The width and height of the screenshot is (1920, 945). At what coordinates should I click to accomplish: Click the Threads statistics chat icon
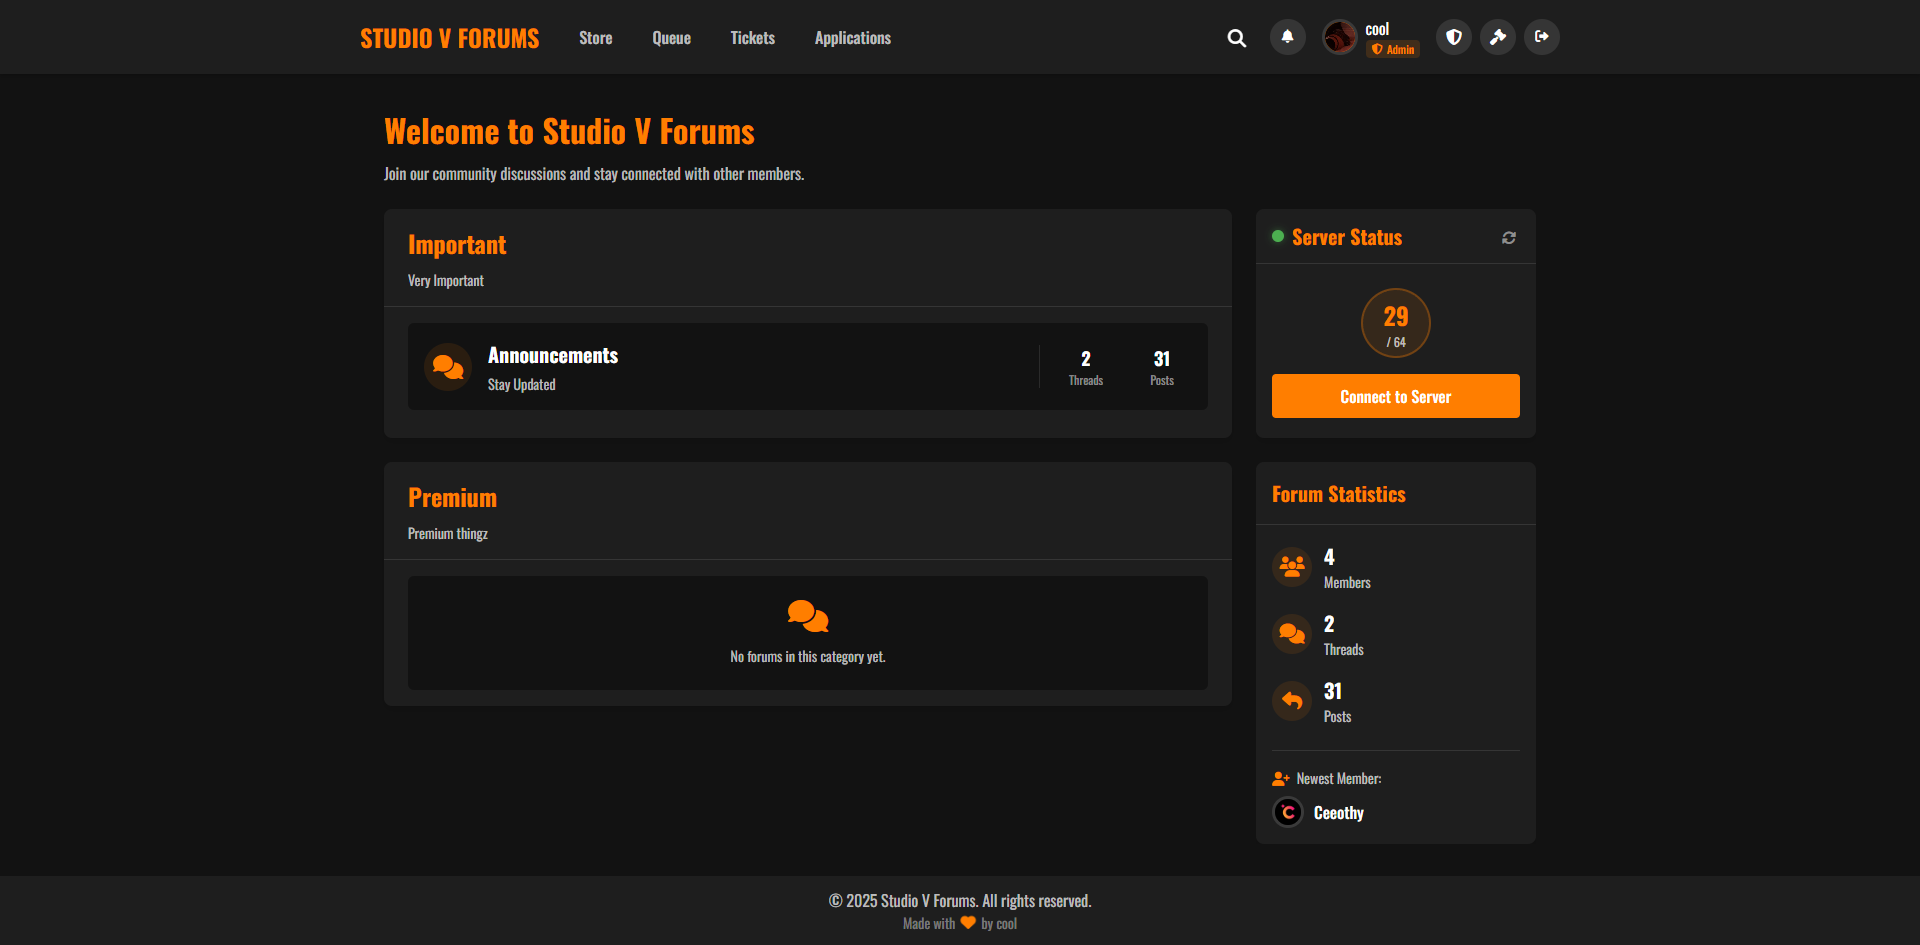1292,634
